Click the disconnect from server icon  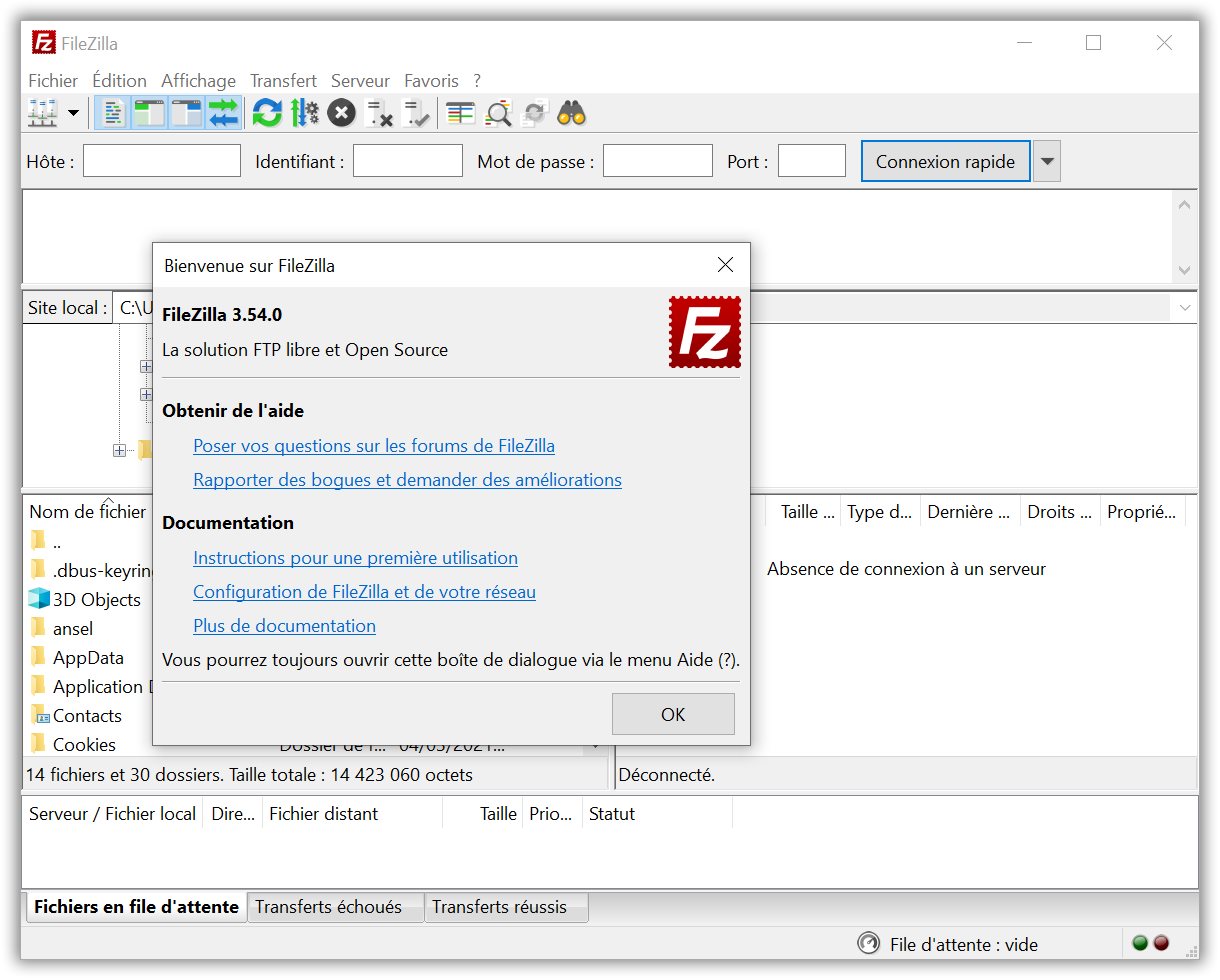[379, 113]
